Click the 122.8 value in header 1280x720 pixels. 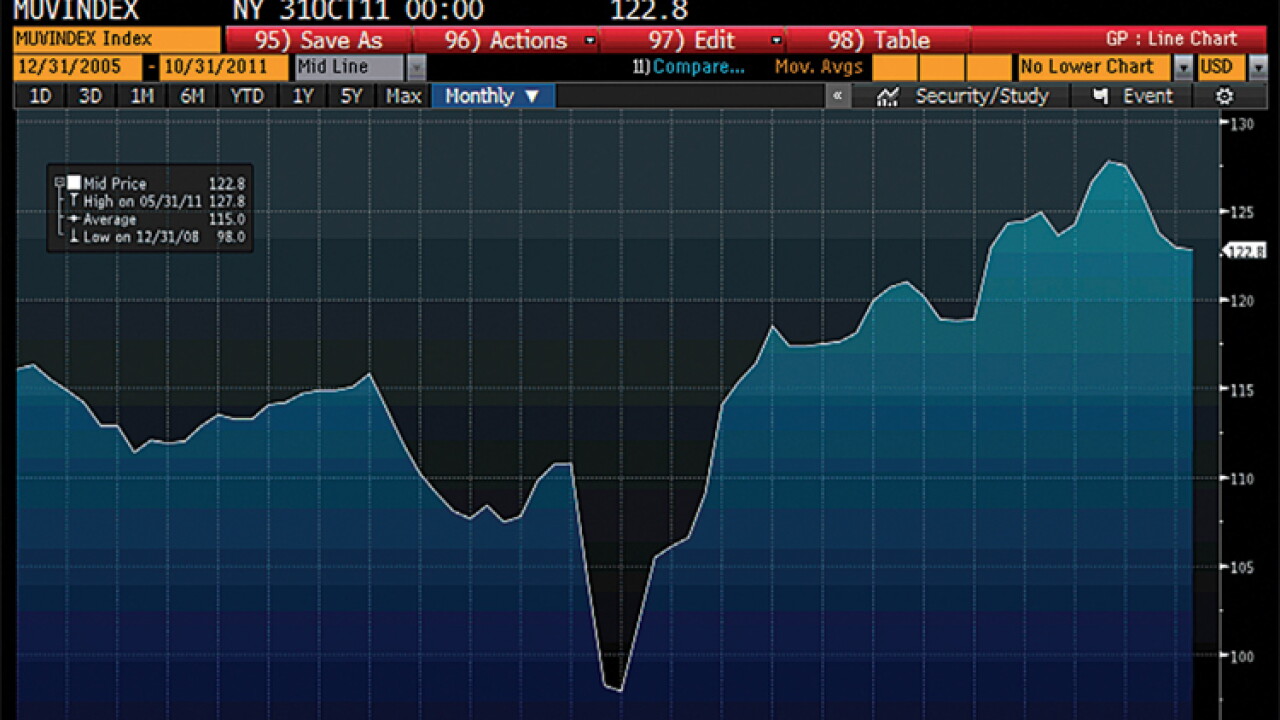pyautogui.click(x=648, y=11)
